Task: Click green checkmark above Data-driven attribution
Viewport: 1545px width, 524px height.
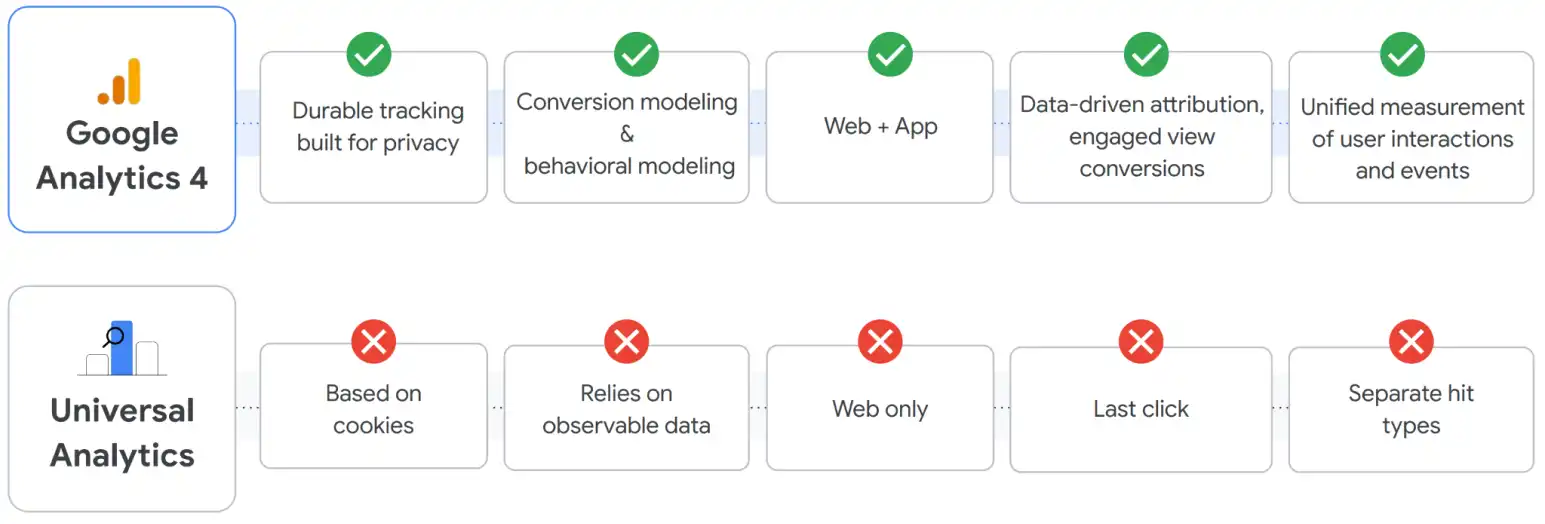Action: [x=1146, y=54]
